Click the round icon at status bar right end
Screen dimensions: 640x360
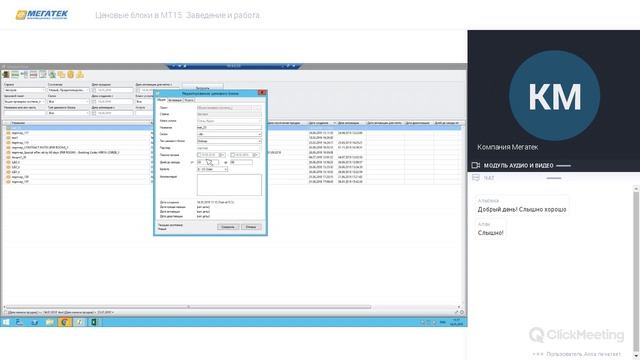coord(462,312)
